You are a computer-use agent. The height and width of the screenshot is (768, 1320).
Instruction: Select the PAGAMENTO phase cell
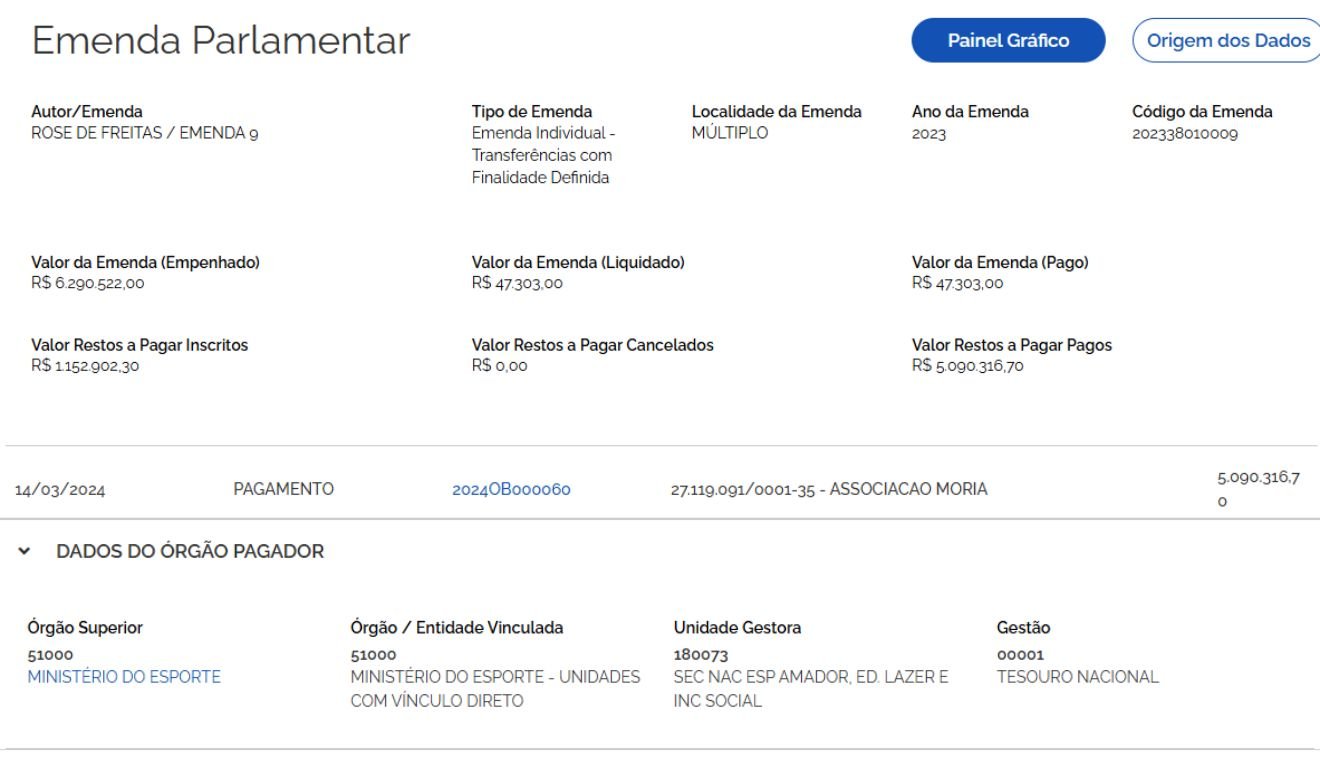tap(283, 490)
